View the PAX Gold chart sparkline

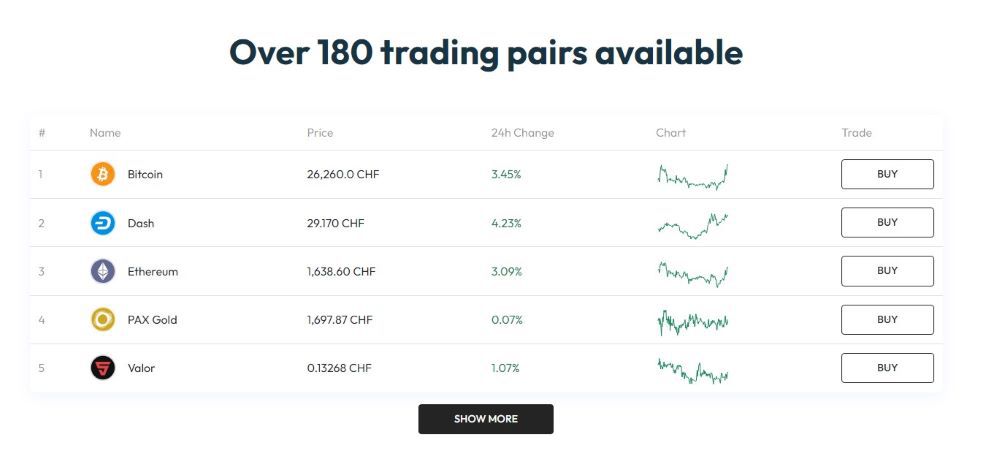click(x=692, y=321)
